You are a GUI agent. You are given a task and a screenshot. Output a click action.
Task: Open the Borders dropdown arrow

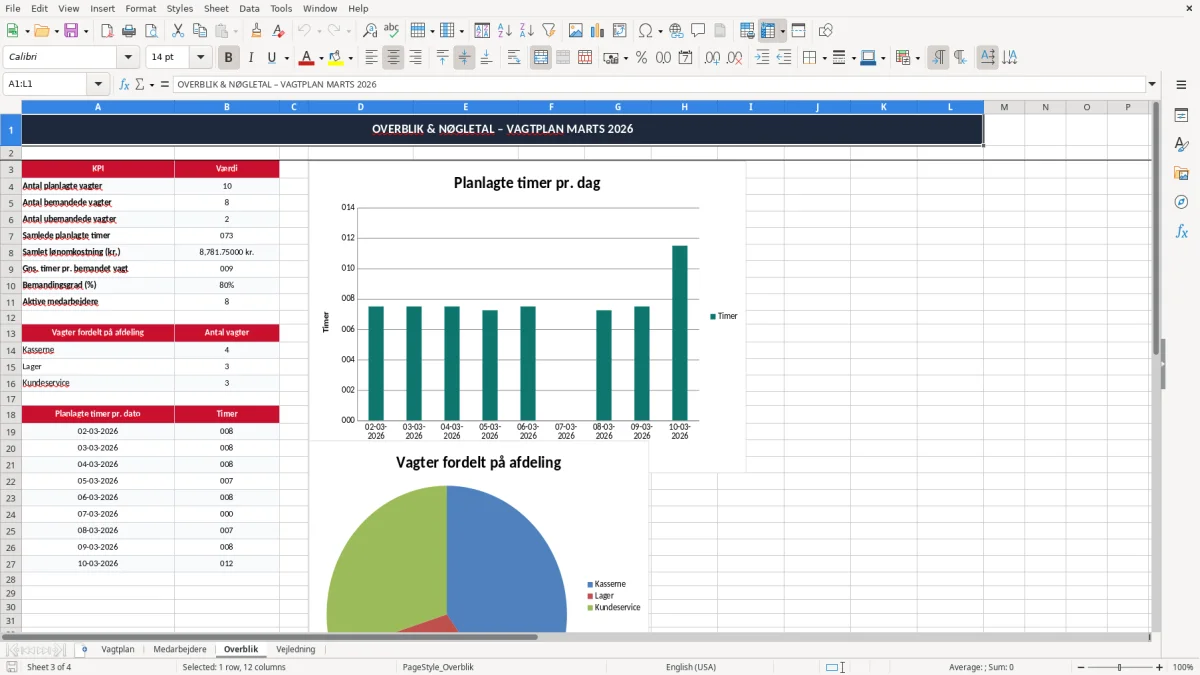pyautogui.click(x=824, y=58)
